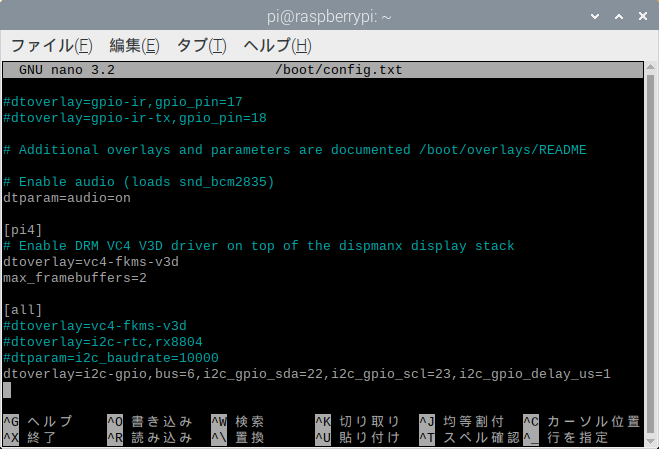Click the ^T スペル確認 shortcut

pos(469,438)
